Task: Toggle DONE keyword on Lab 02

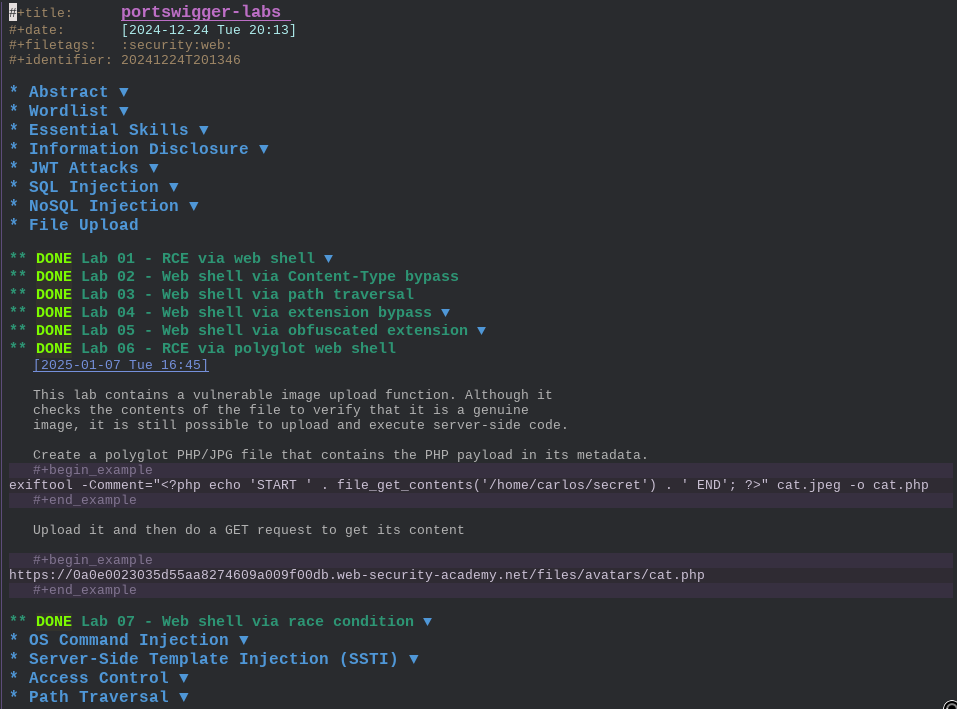Action: coord(54,276)
